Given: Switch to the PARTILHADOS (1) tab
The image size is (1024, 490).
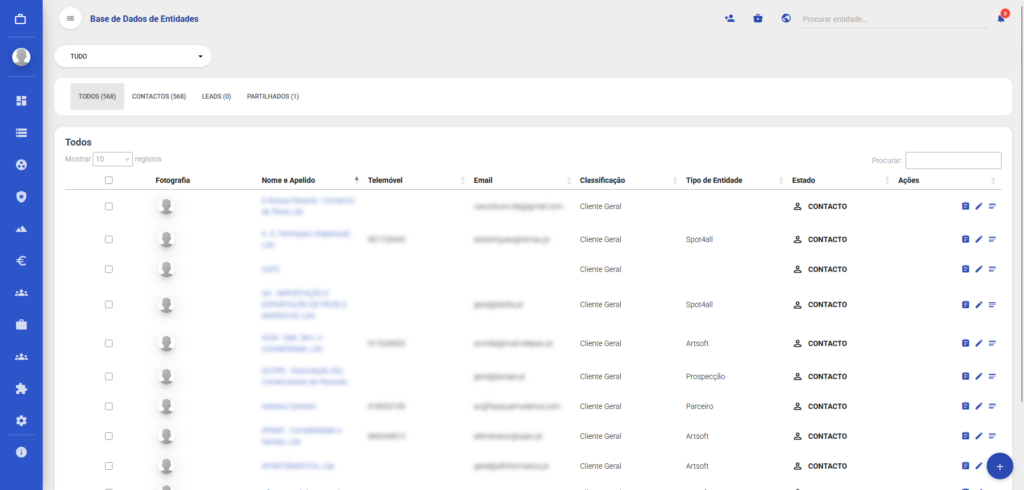Looking at the screenshot, I should 273,97.
